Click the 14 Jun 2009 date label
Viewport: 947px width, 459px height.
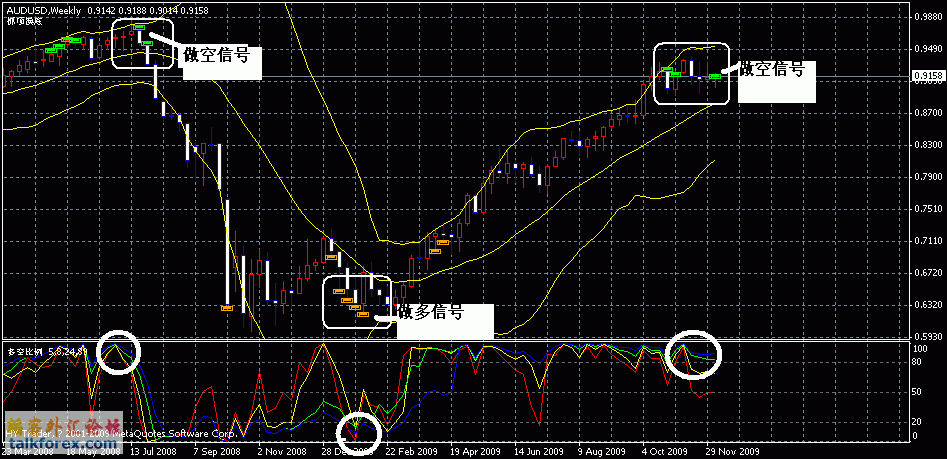(x=540, y=451)
